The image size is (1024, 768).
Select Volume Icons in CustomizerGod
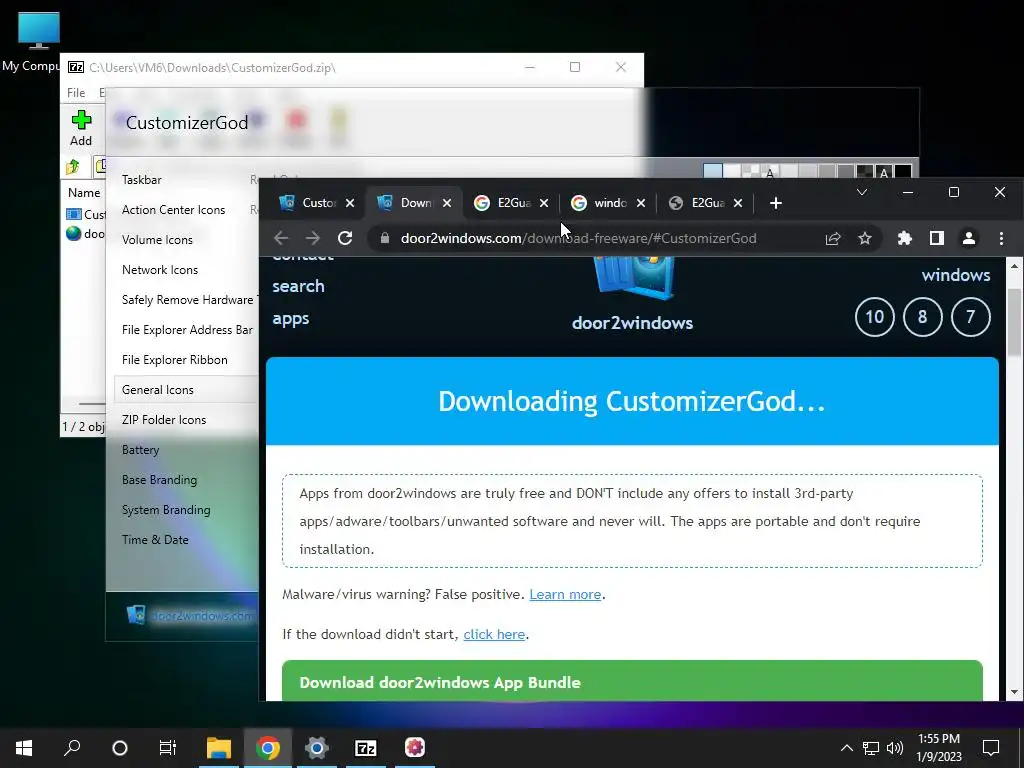(157, 240)
